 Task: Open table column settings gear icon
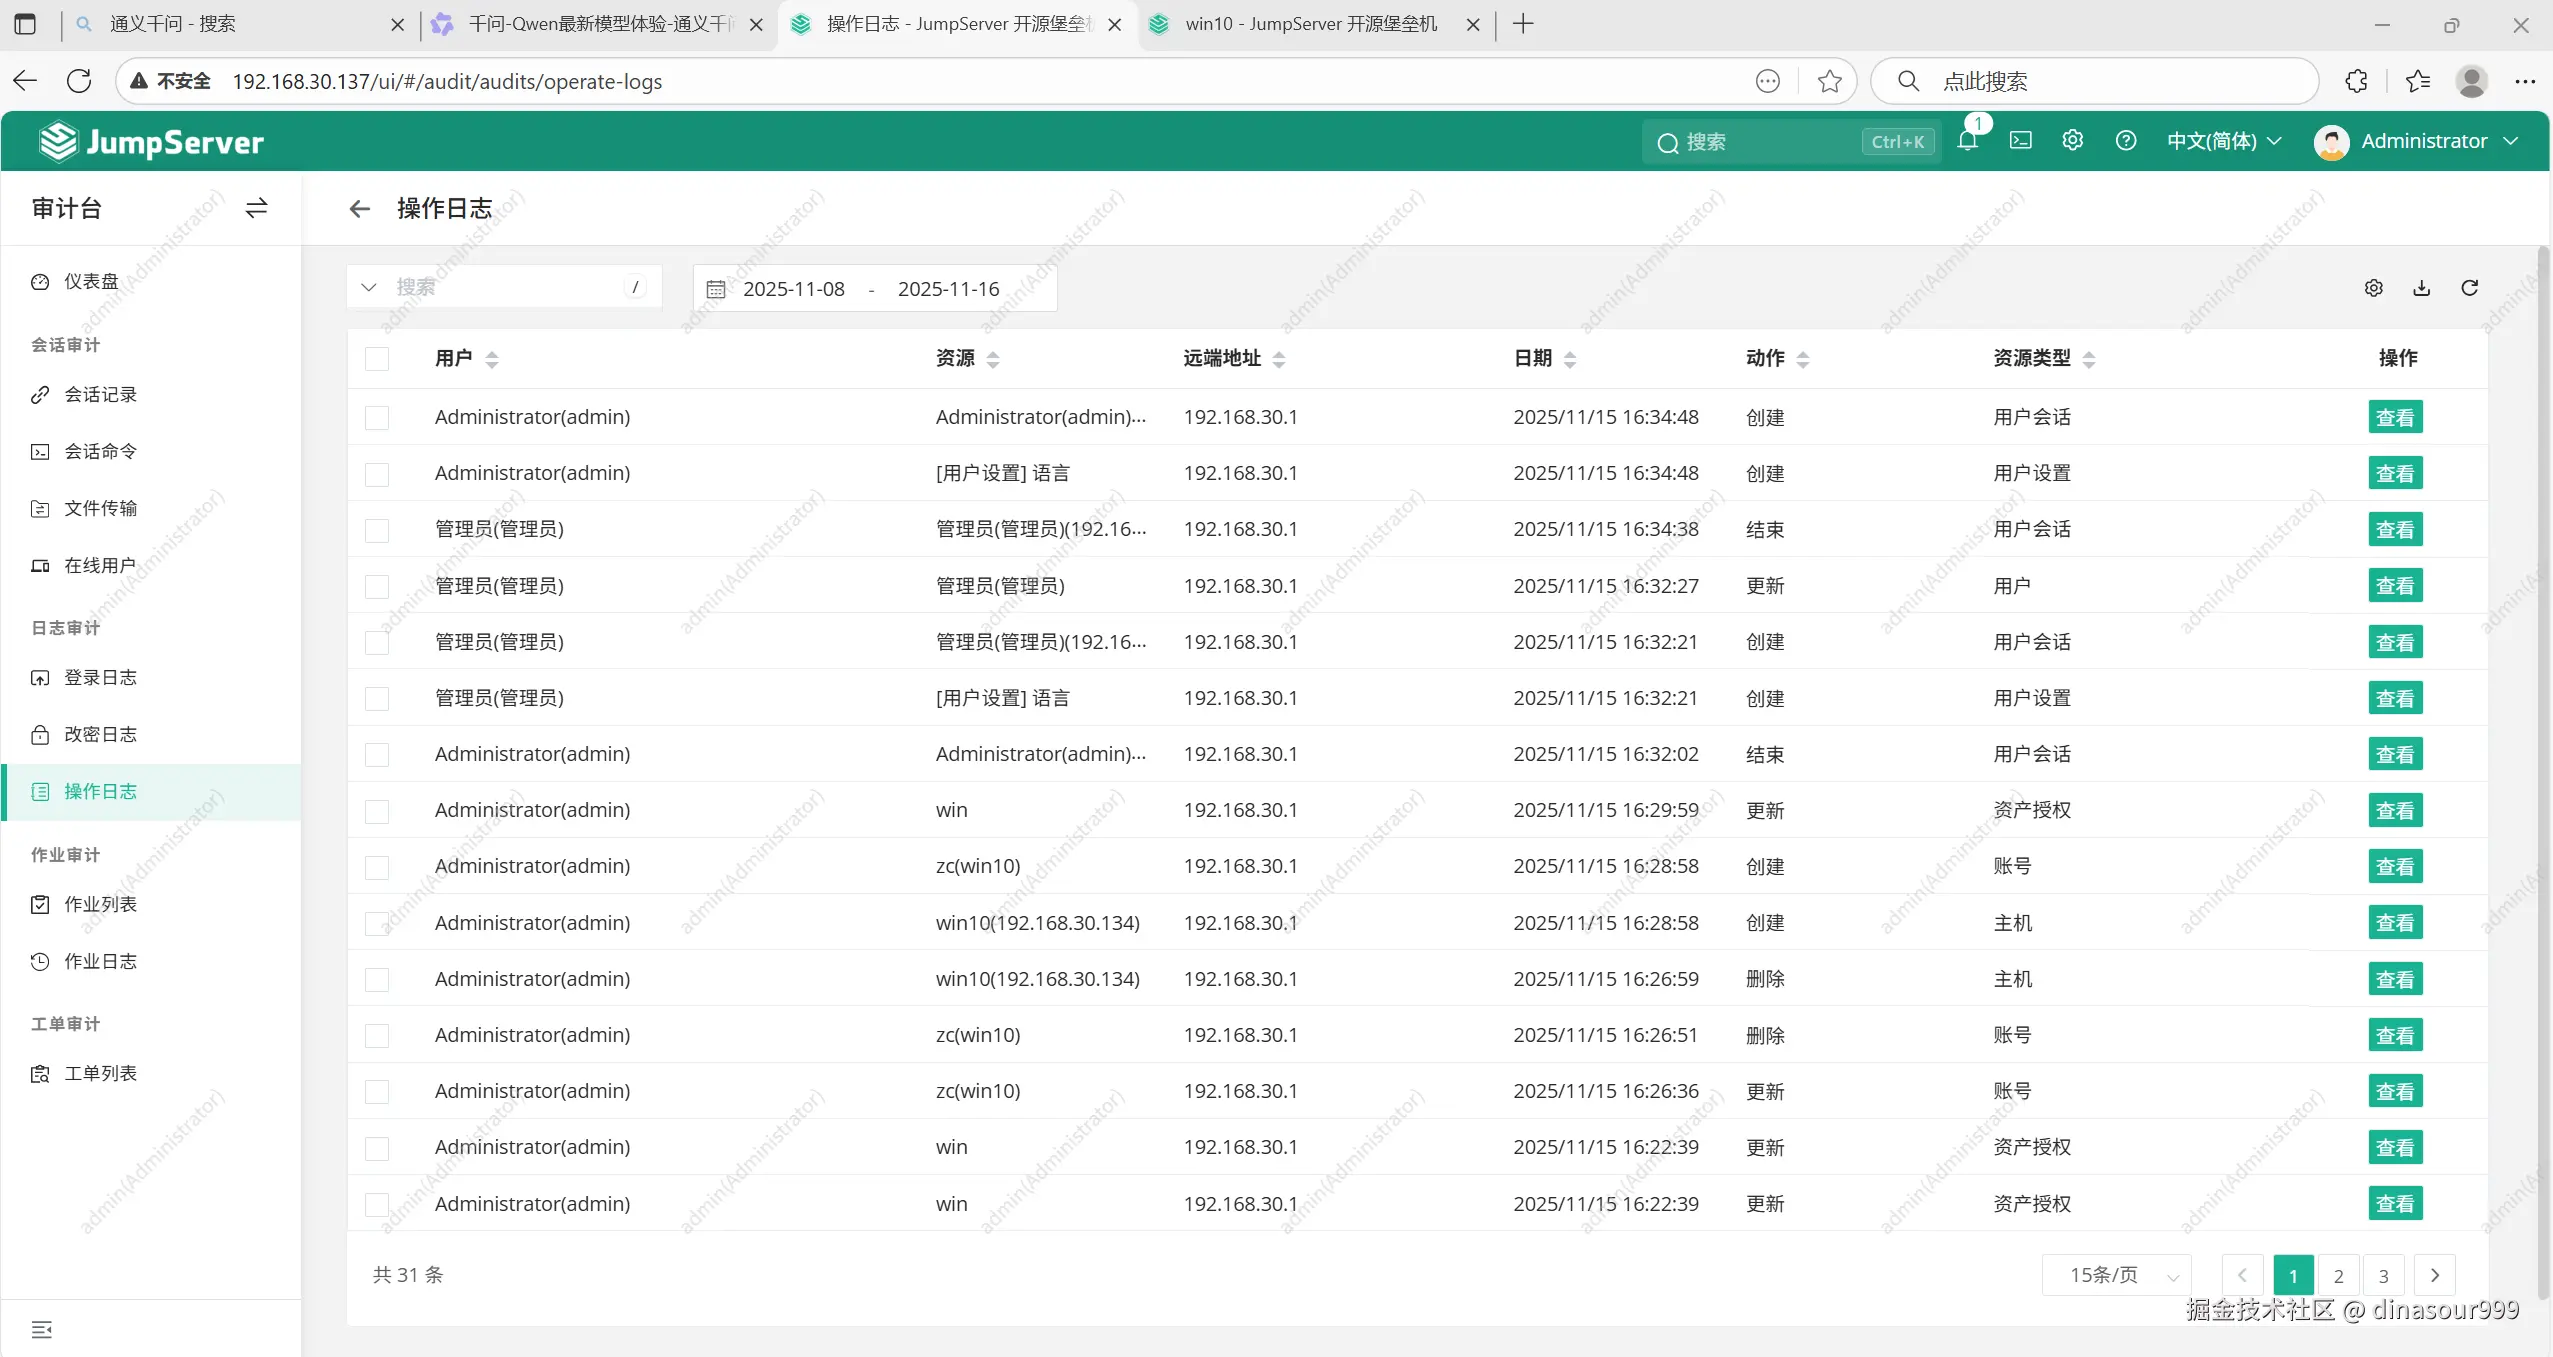point(2373,288)
